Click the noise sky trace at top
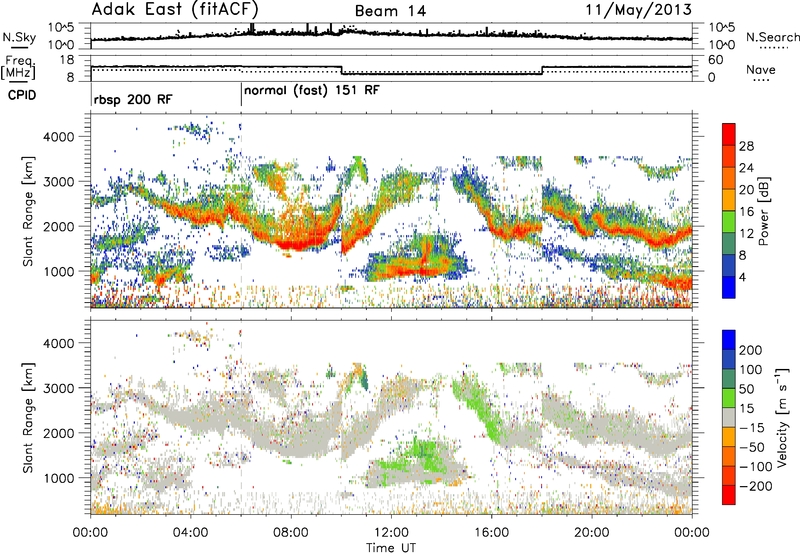The height and width of the screenshot is (554, 800). pyautogui.click(x=391, y=33)
